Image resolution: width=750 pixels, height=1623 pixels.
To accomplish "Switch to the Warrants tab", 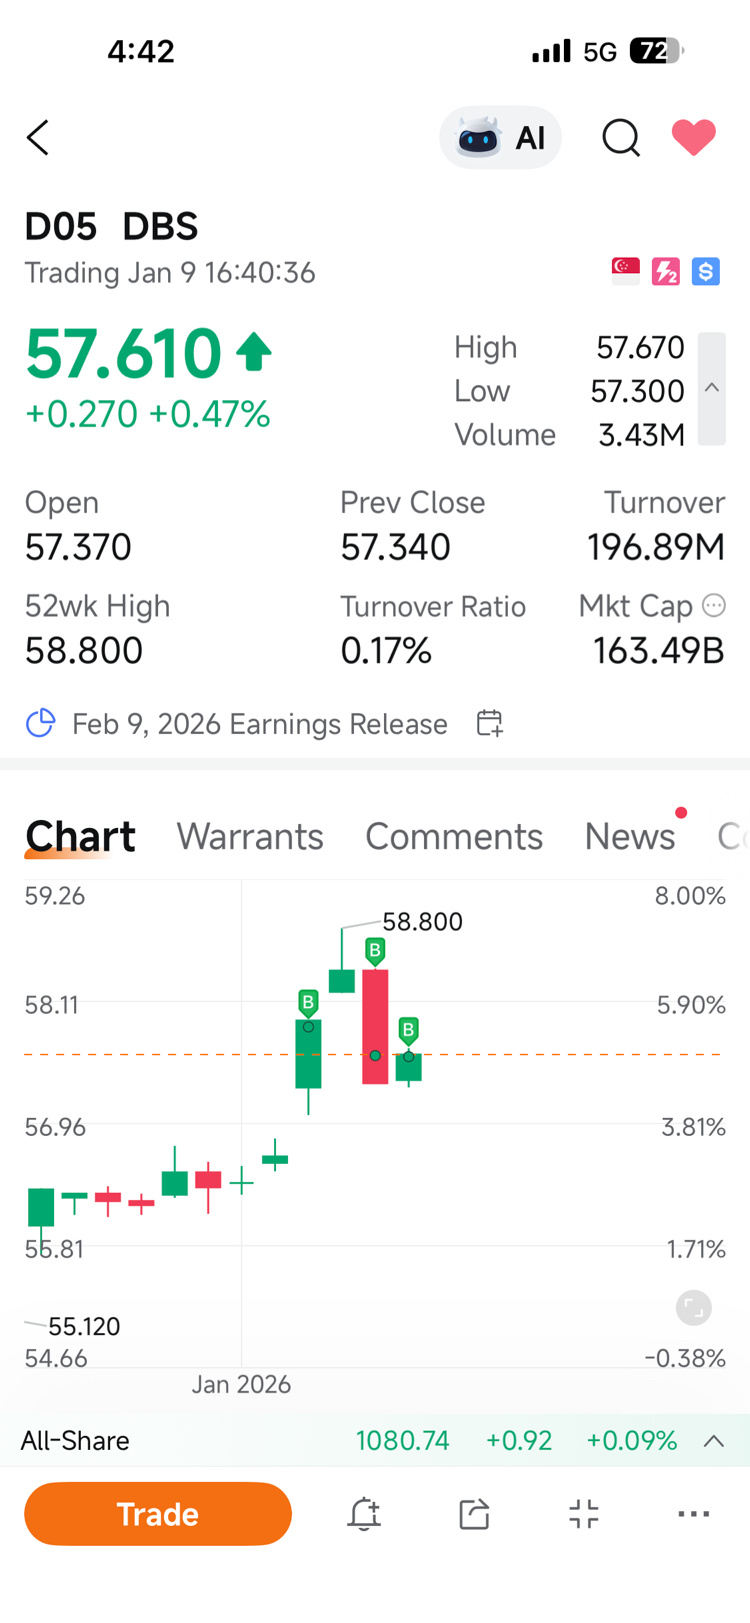I will click(x=250, y=836).
